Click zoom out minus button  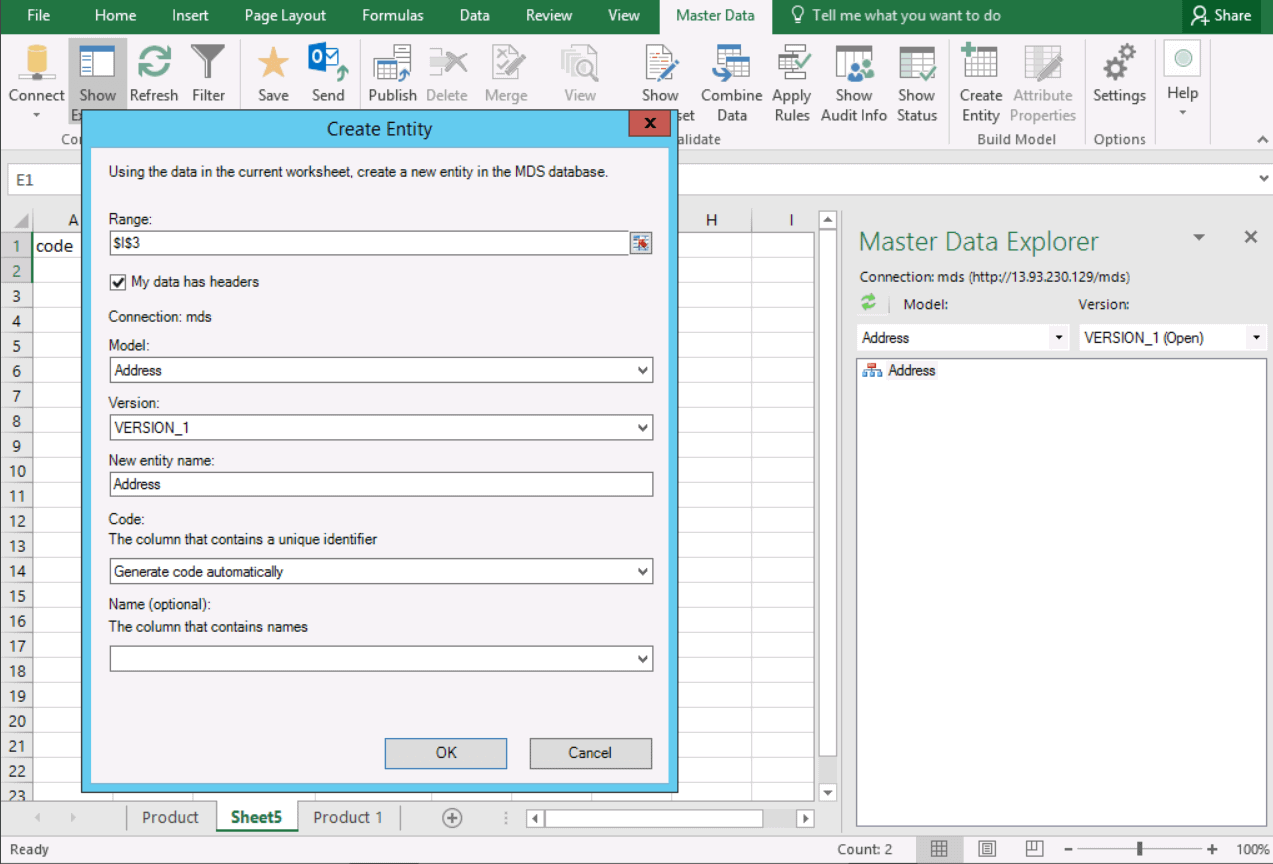pos(1067,849)
